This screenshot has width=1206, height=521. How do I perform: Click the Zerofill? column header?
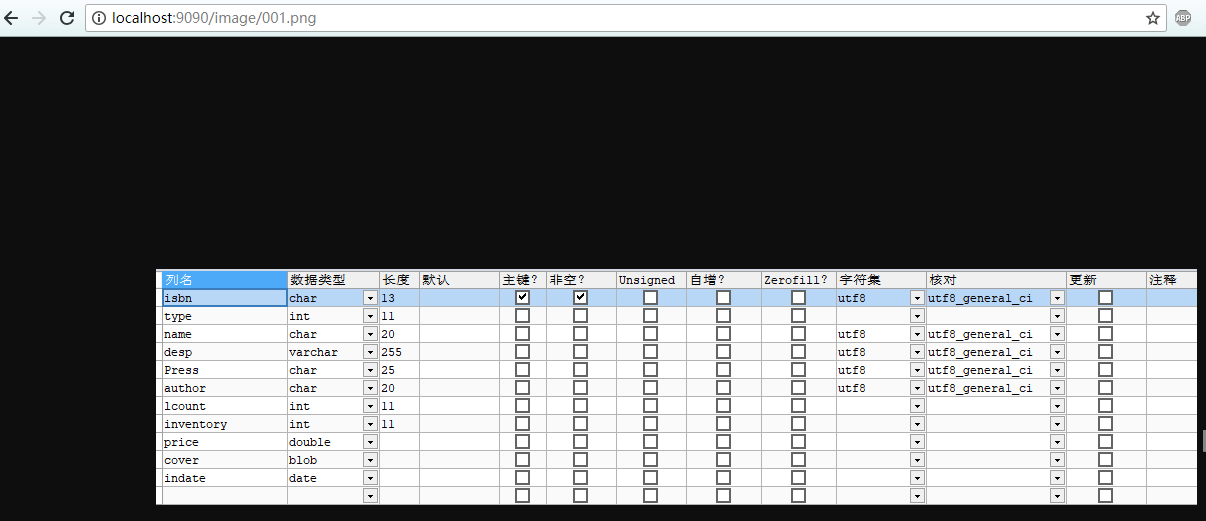tap(799, 280)
